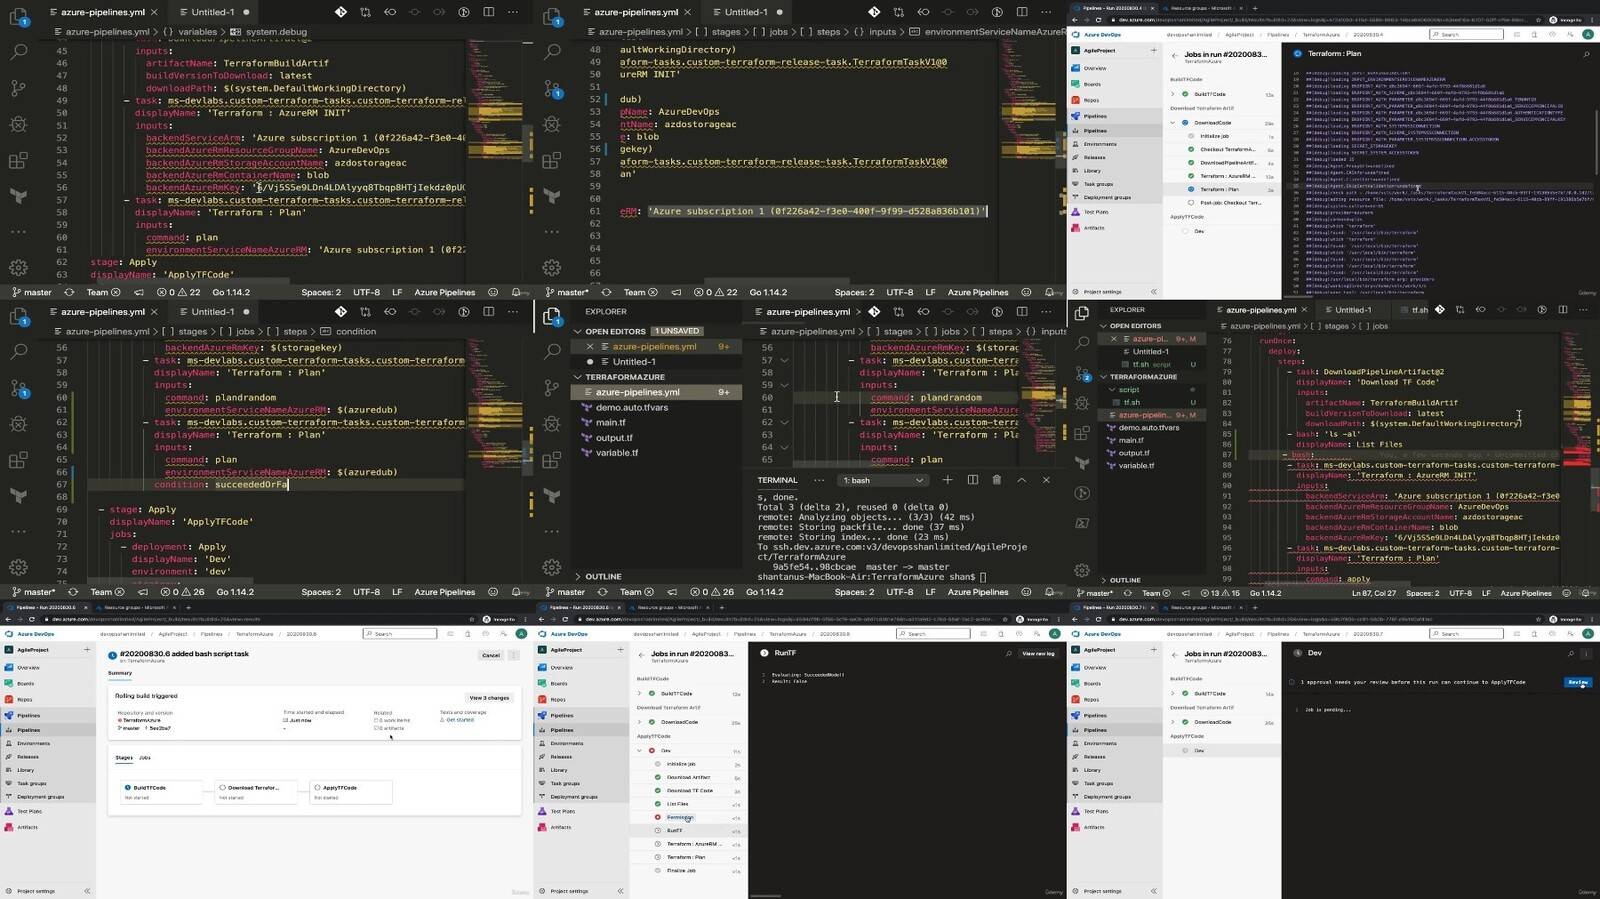Close the terminal panel with X
This screenshot has width=1600, height=899.
tap(1046, 480)
